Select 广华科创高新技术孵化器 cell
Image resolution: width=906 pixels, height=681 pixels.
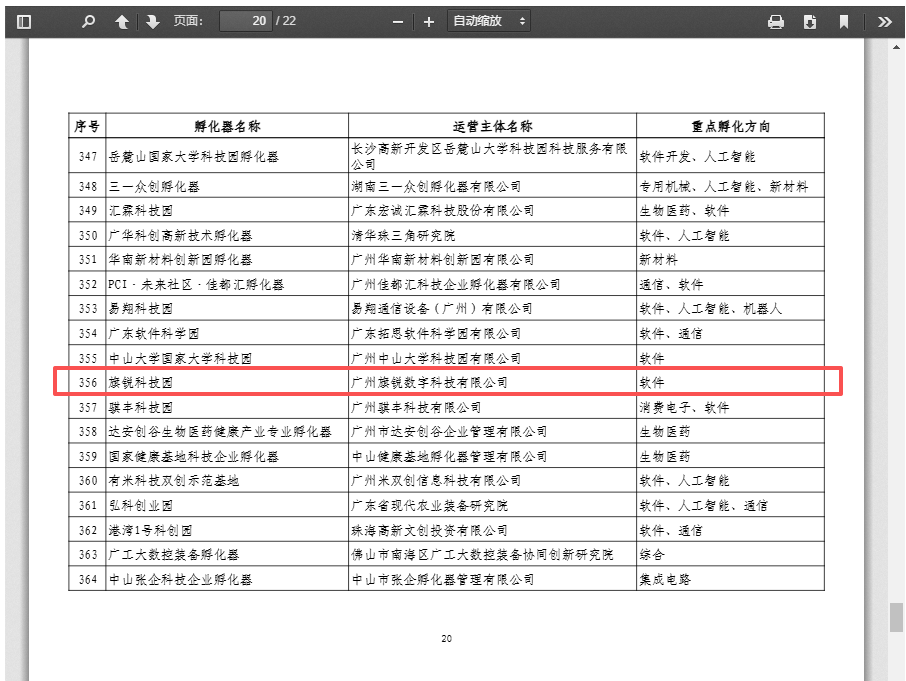point(227,235)
